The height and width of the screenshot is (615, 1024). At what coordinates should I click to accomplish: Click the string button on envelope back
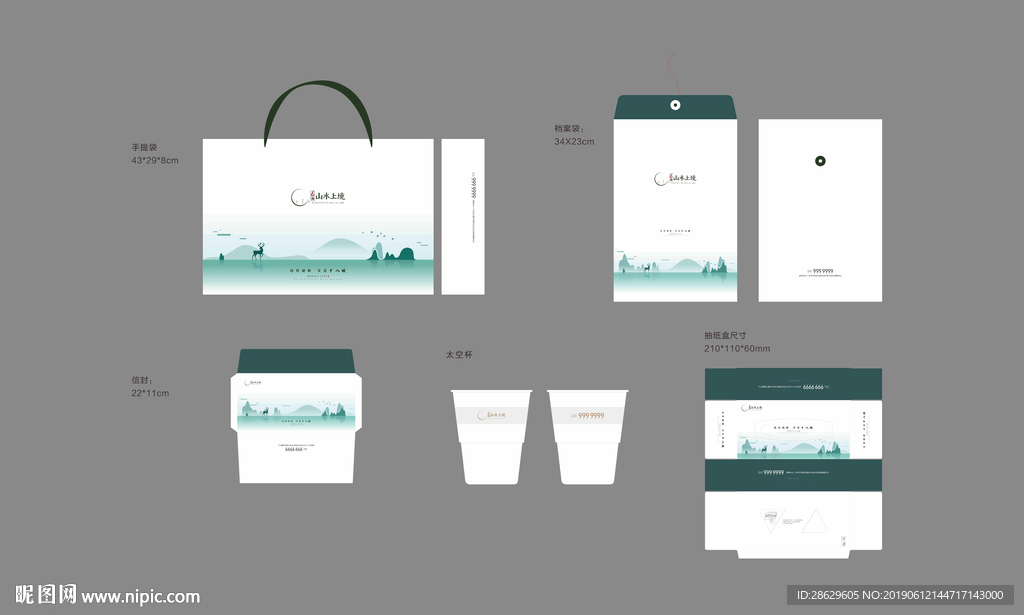[x=820, y=161]
